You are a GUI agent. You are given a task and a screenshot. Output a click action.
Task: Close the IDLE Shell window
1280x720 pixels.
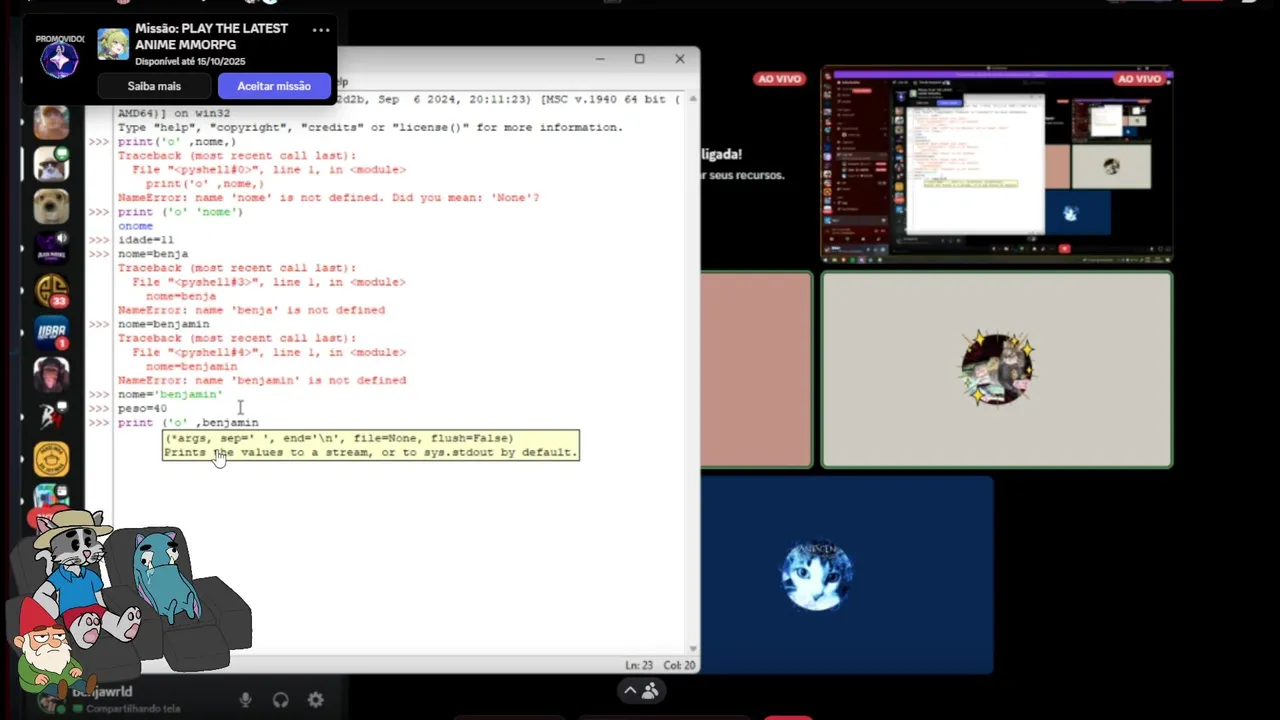point(680,59)
